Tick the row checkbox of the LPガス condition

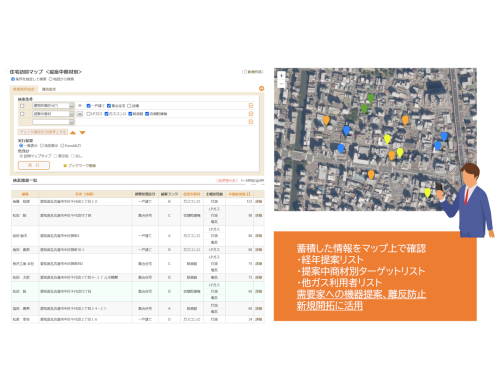coord(22,114)
